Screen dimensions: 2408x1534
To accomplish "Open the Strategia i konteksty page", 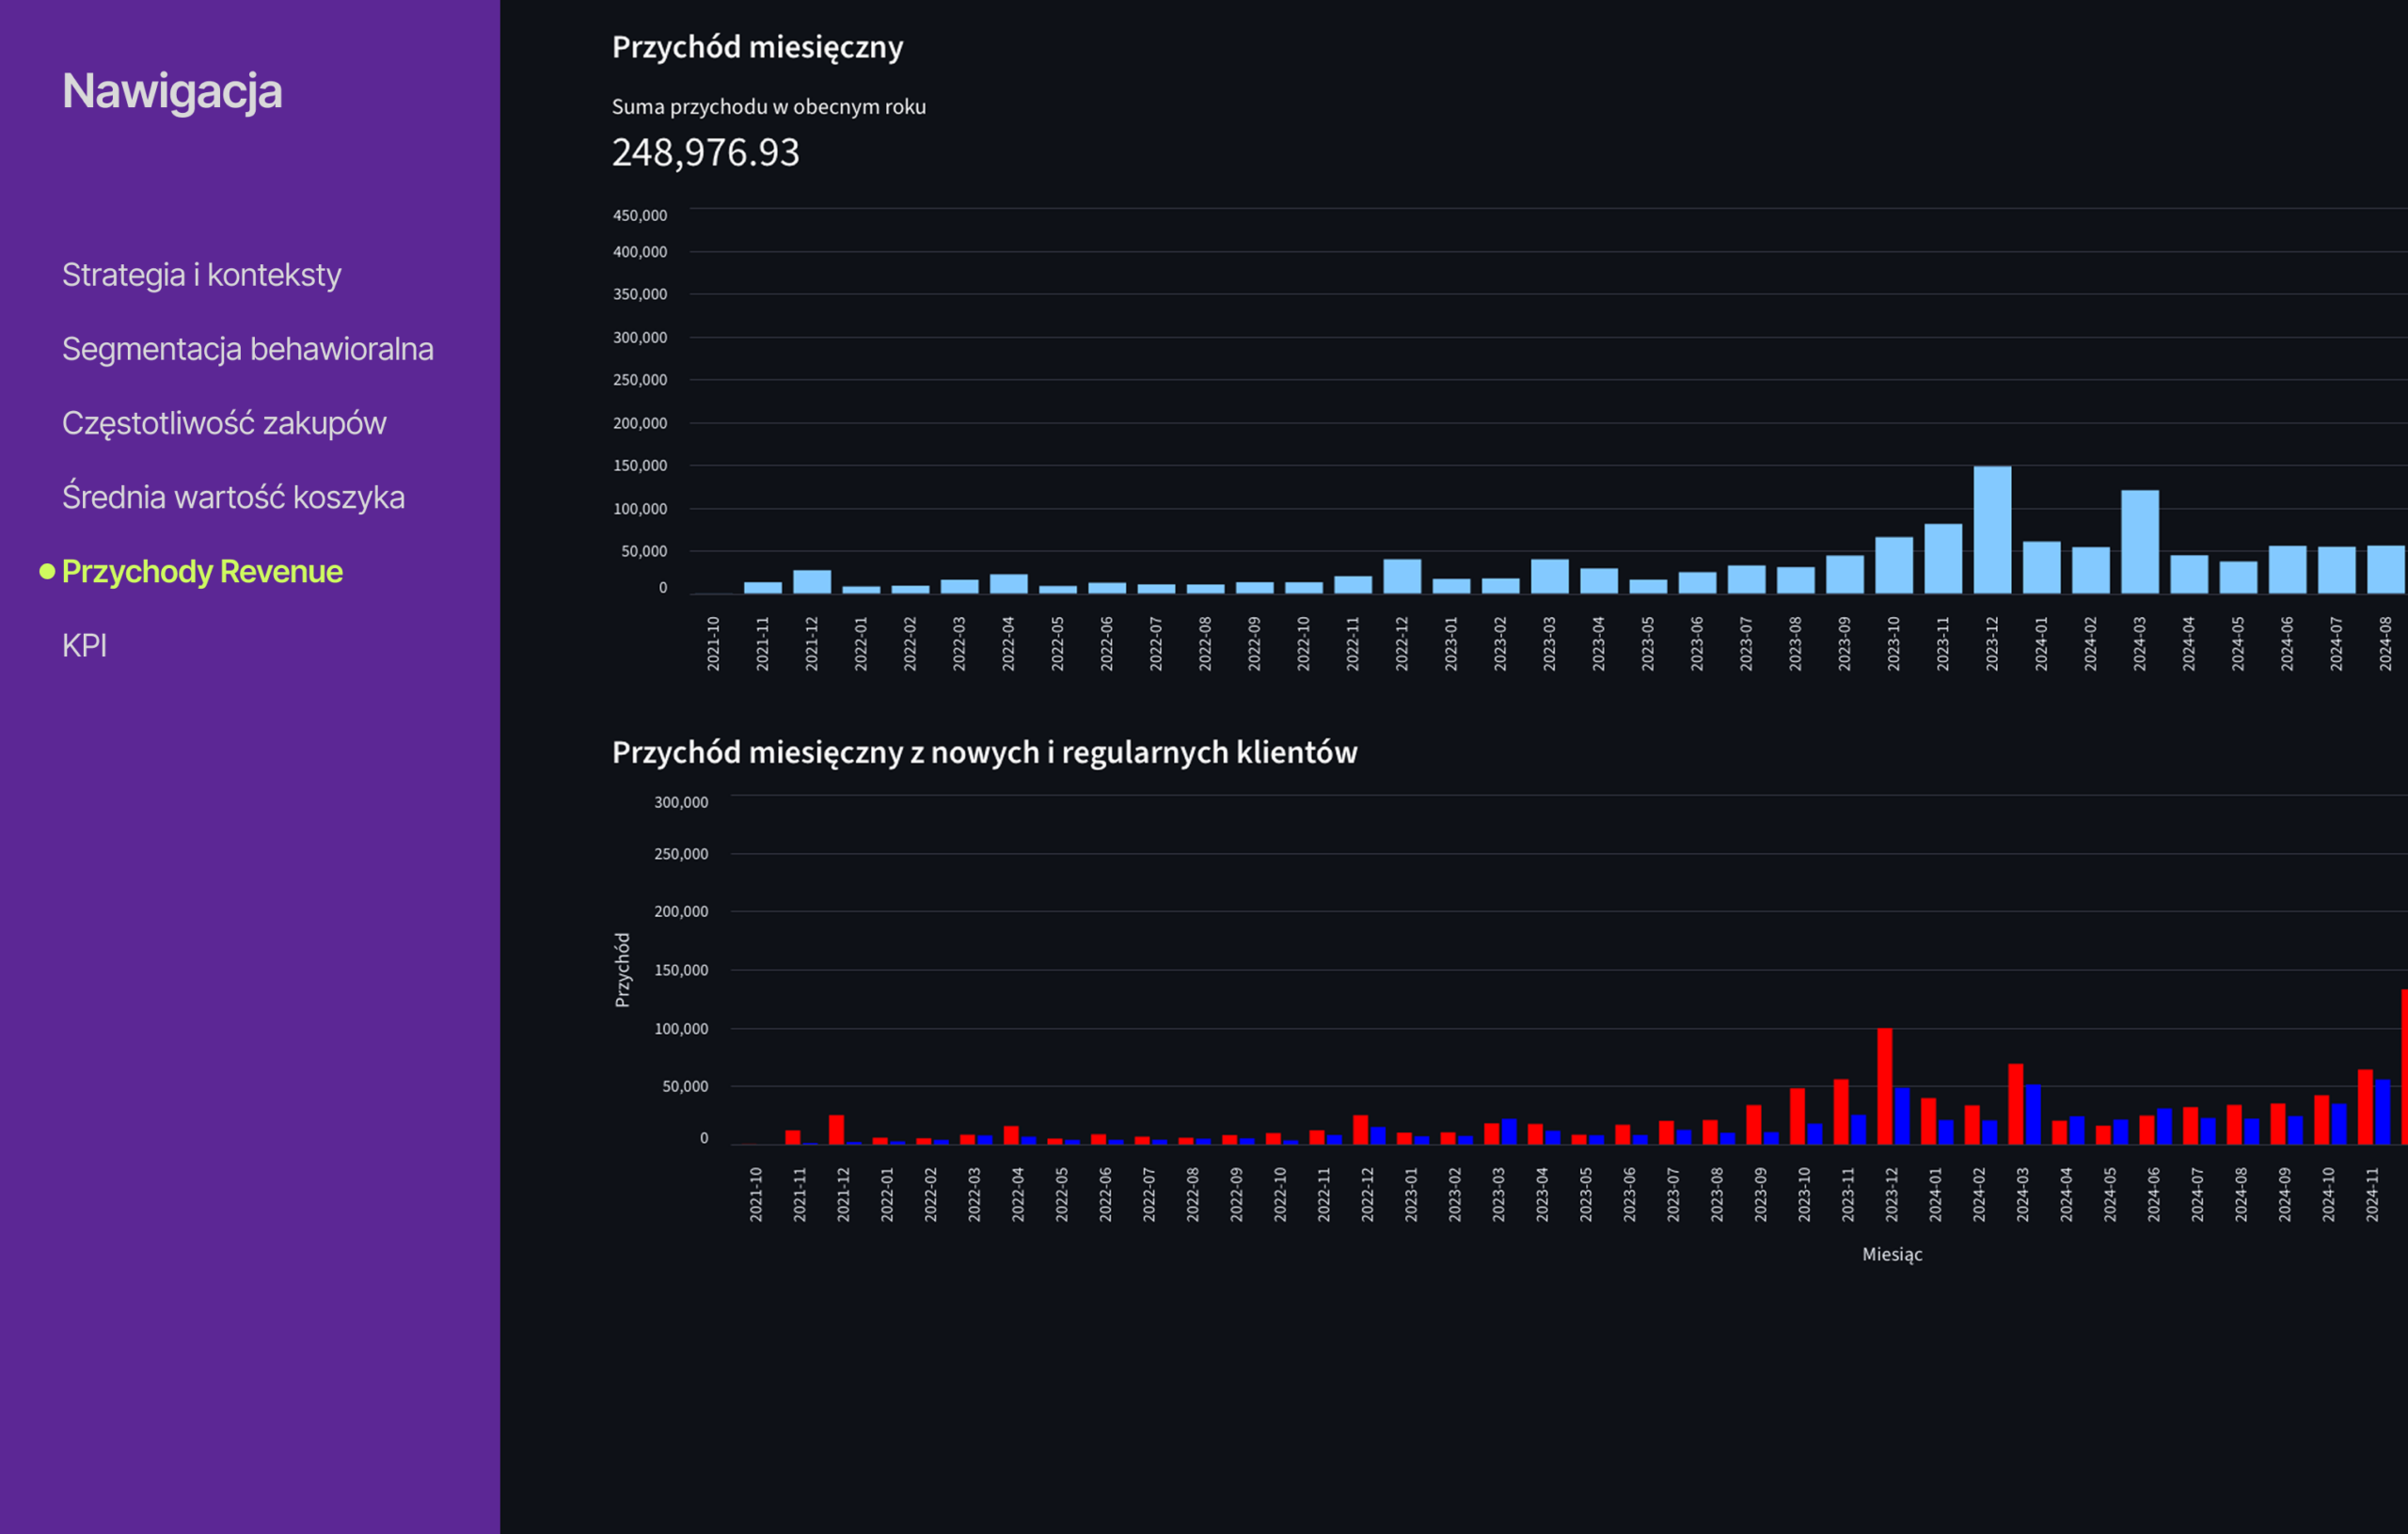I will [201, 274].
